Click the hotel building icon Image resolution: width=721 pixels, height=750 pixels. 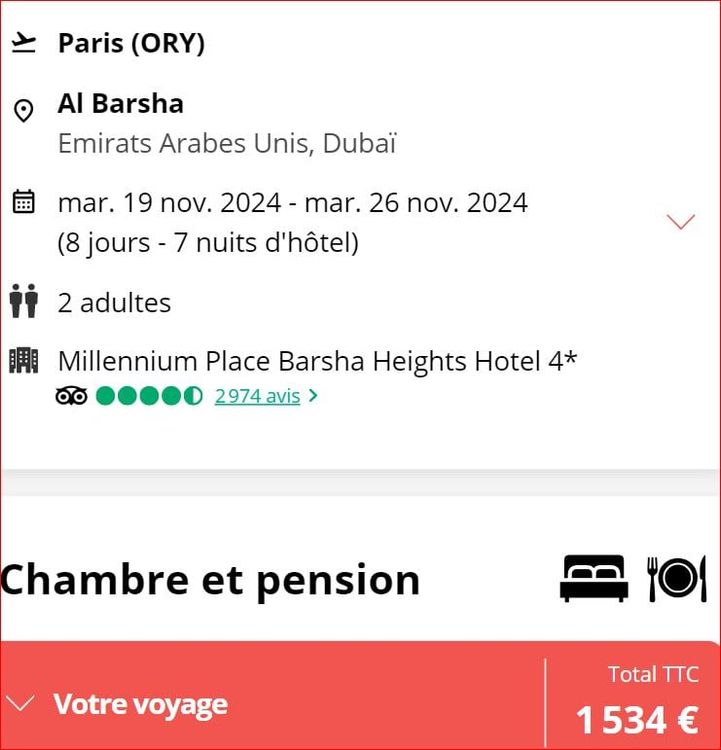click(x=23, y=361)
